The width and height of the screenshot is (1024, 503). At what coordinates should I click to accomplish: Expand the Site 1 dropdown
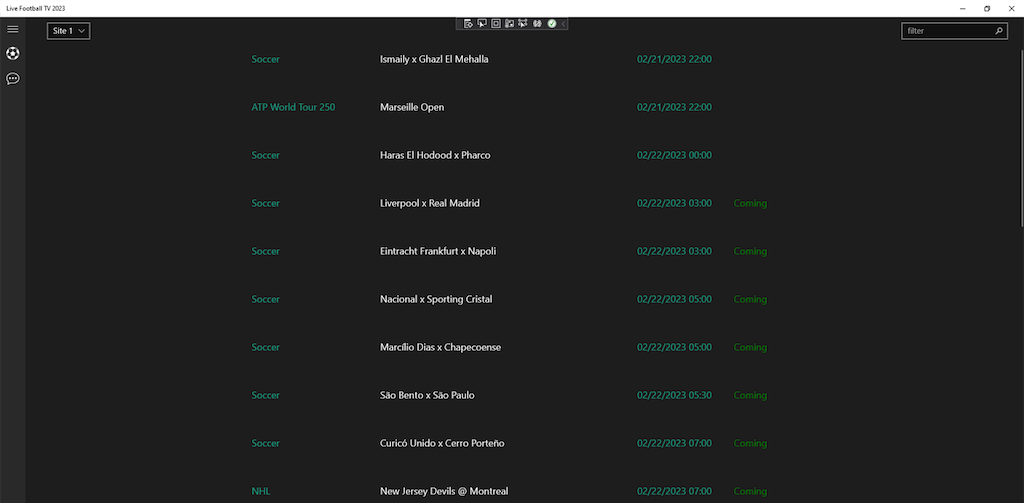point(69,31)
